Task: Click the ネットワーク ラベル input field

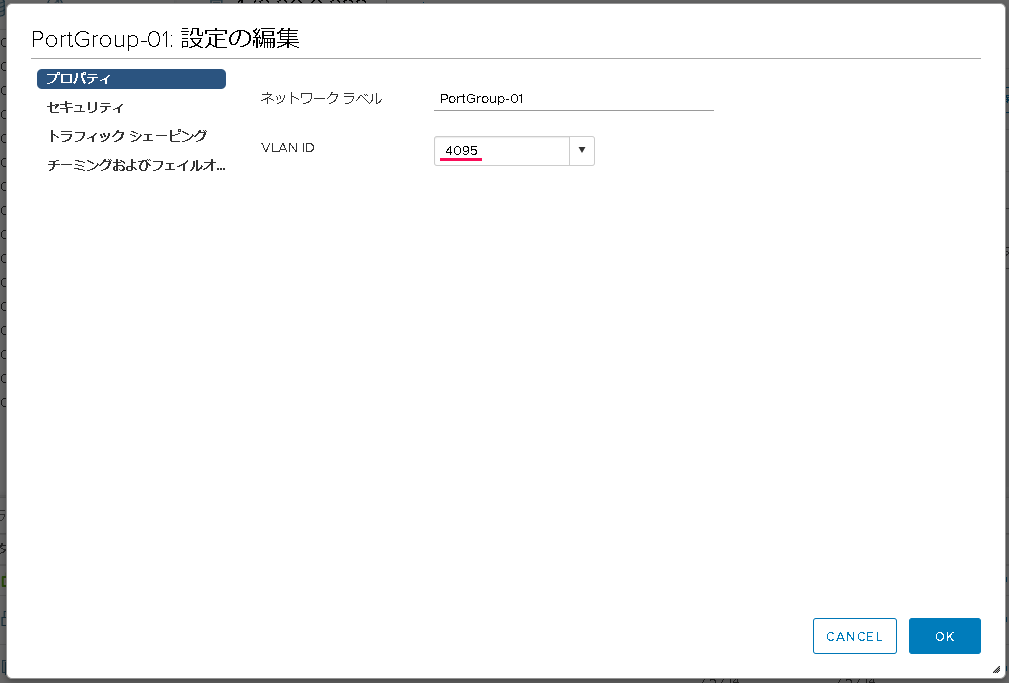Action: [x=573, y=98]
